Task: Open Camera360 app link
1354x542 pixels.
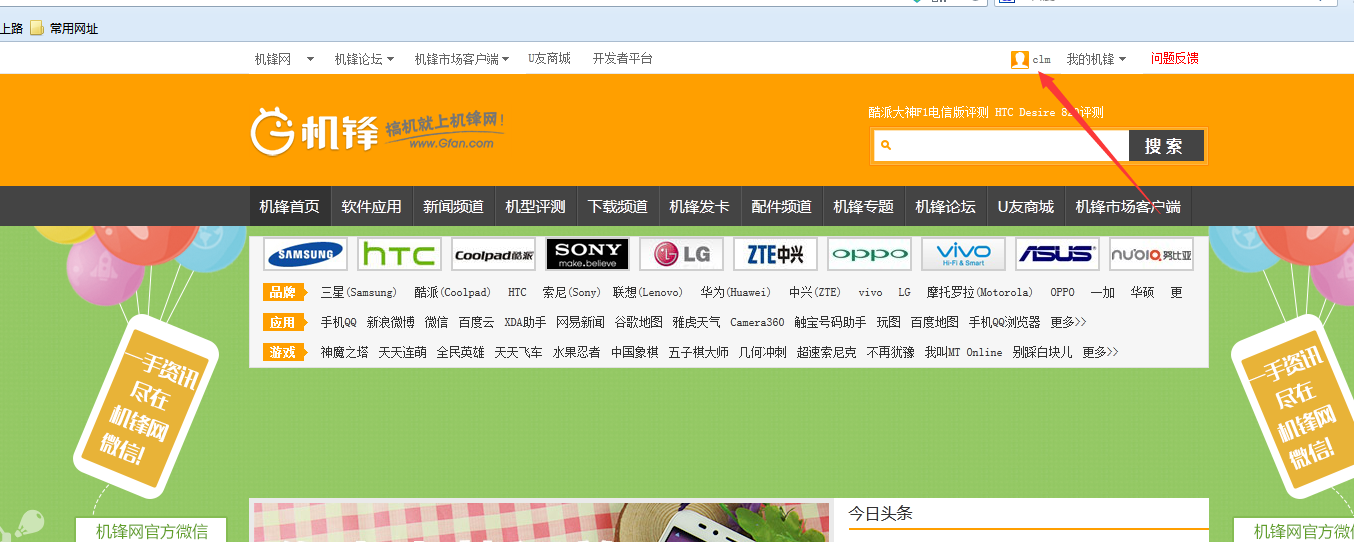Action: click(757, 322)
